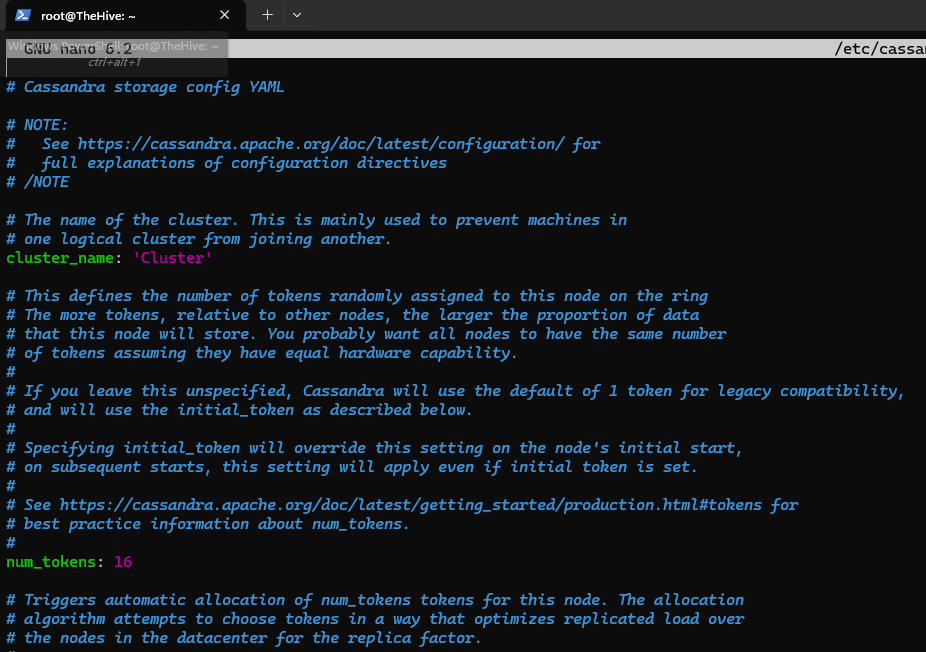Click the /etc/cassandra file path in header
The height and width of the screenshot is (652, 926).
[x=879, y=48]
